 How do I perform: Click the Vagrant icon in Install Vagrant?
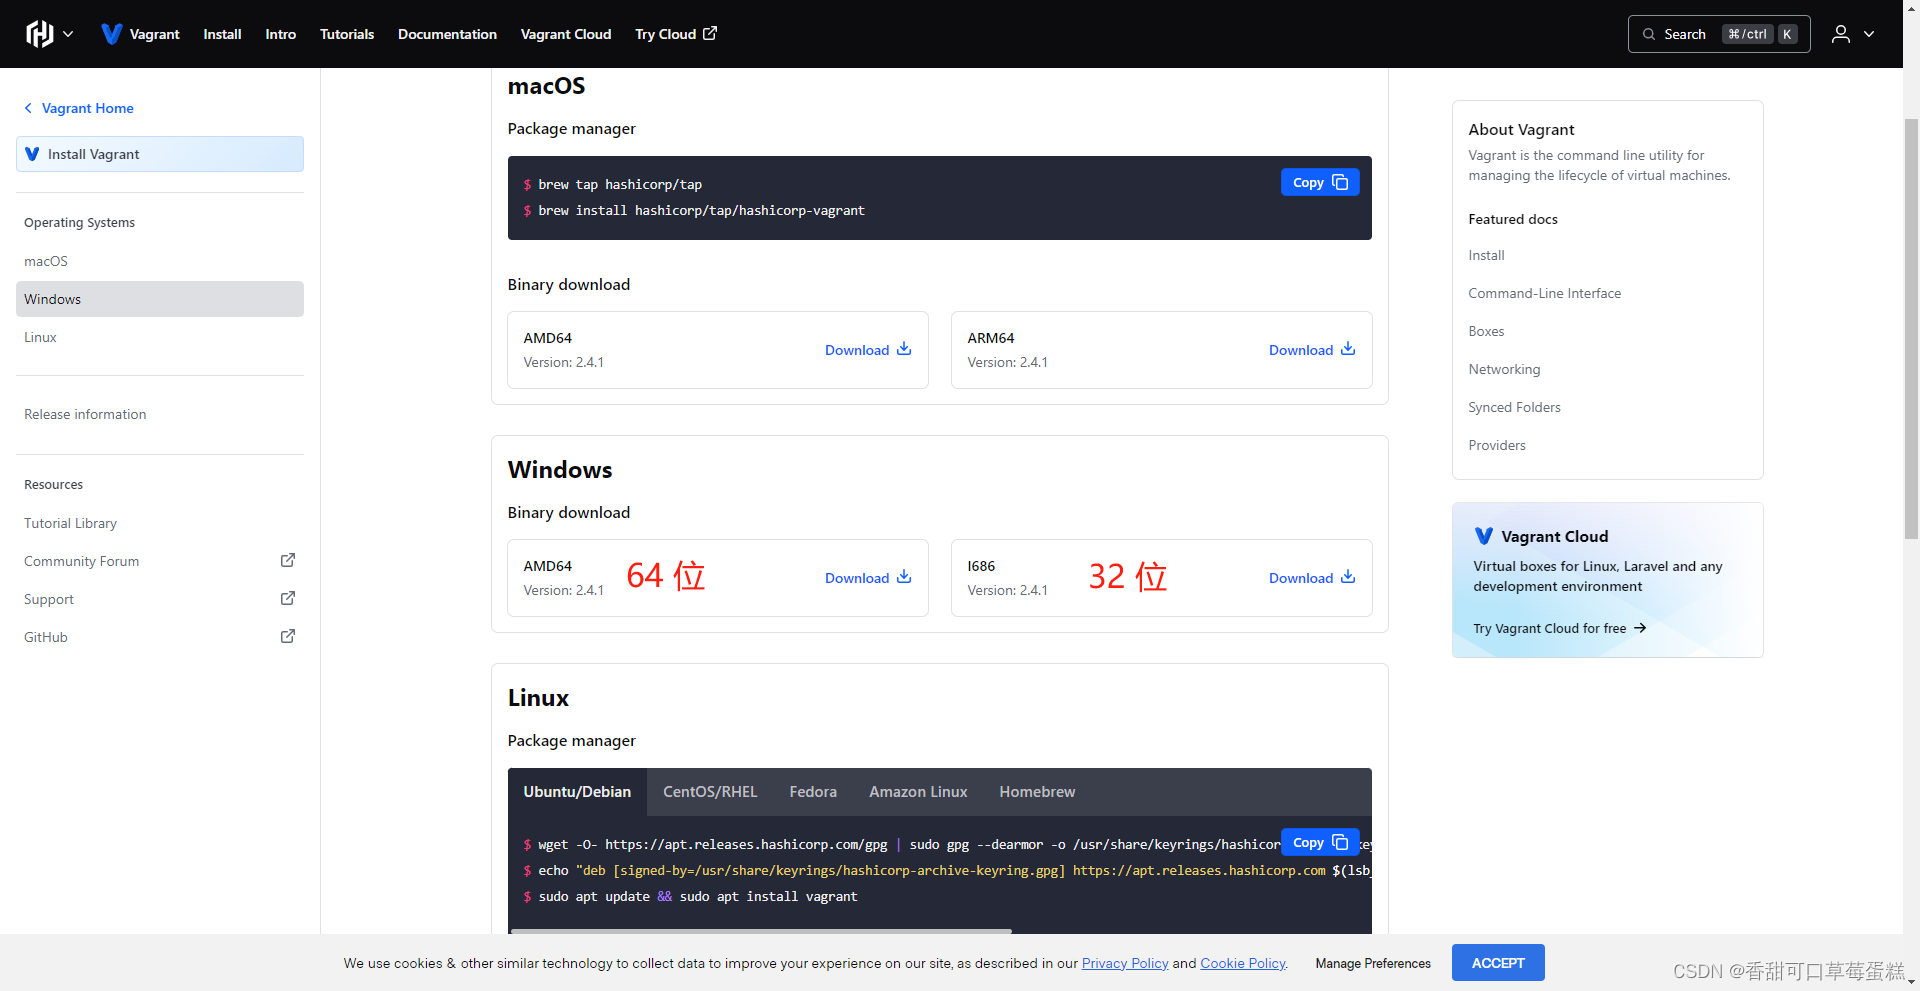point(32,154)
